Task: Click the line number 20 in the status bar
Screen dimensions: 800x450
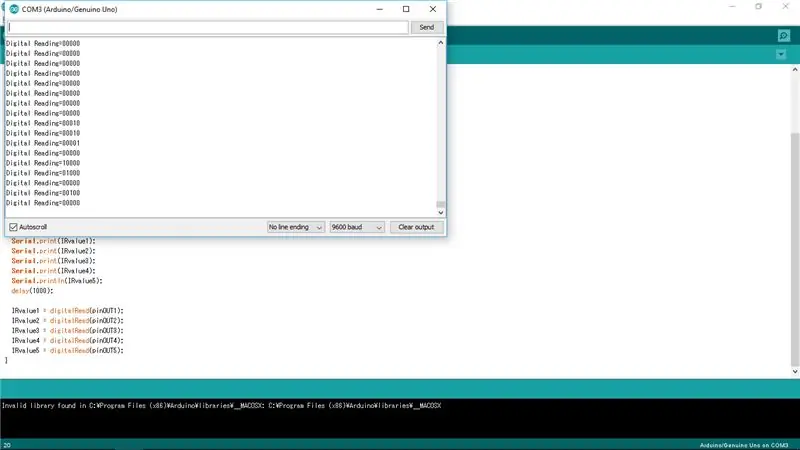Action: [x=7, y=445]
